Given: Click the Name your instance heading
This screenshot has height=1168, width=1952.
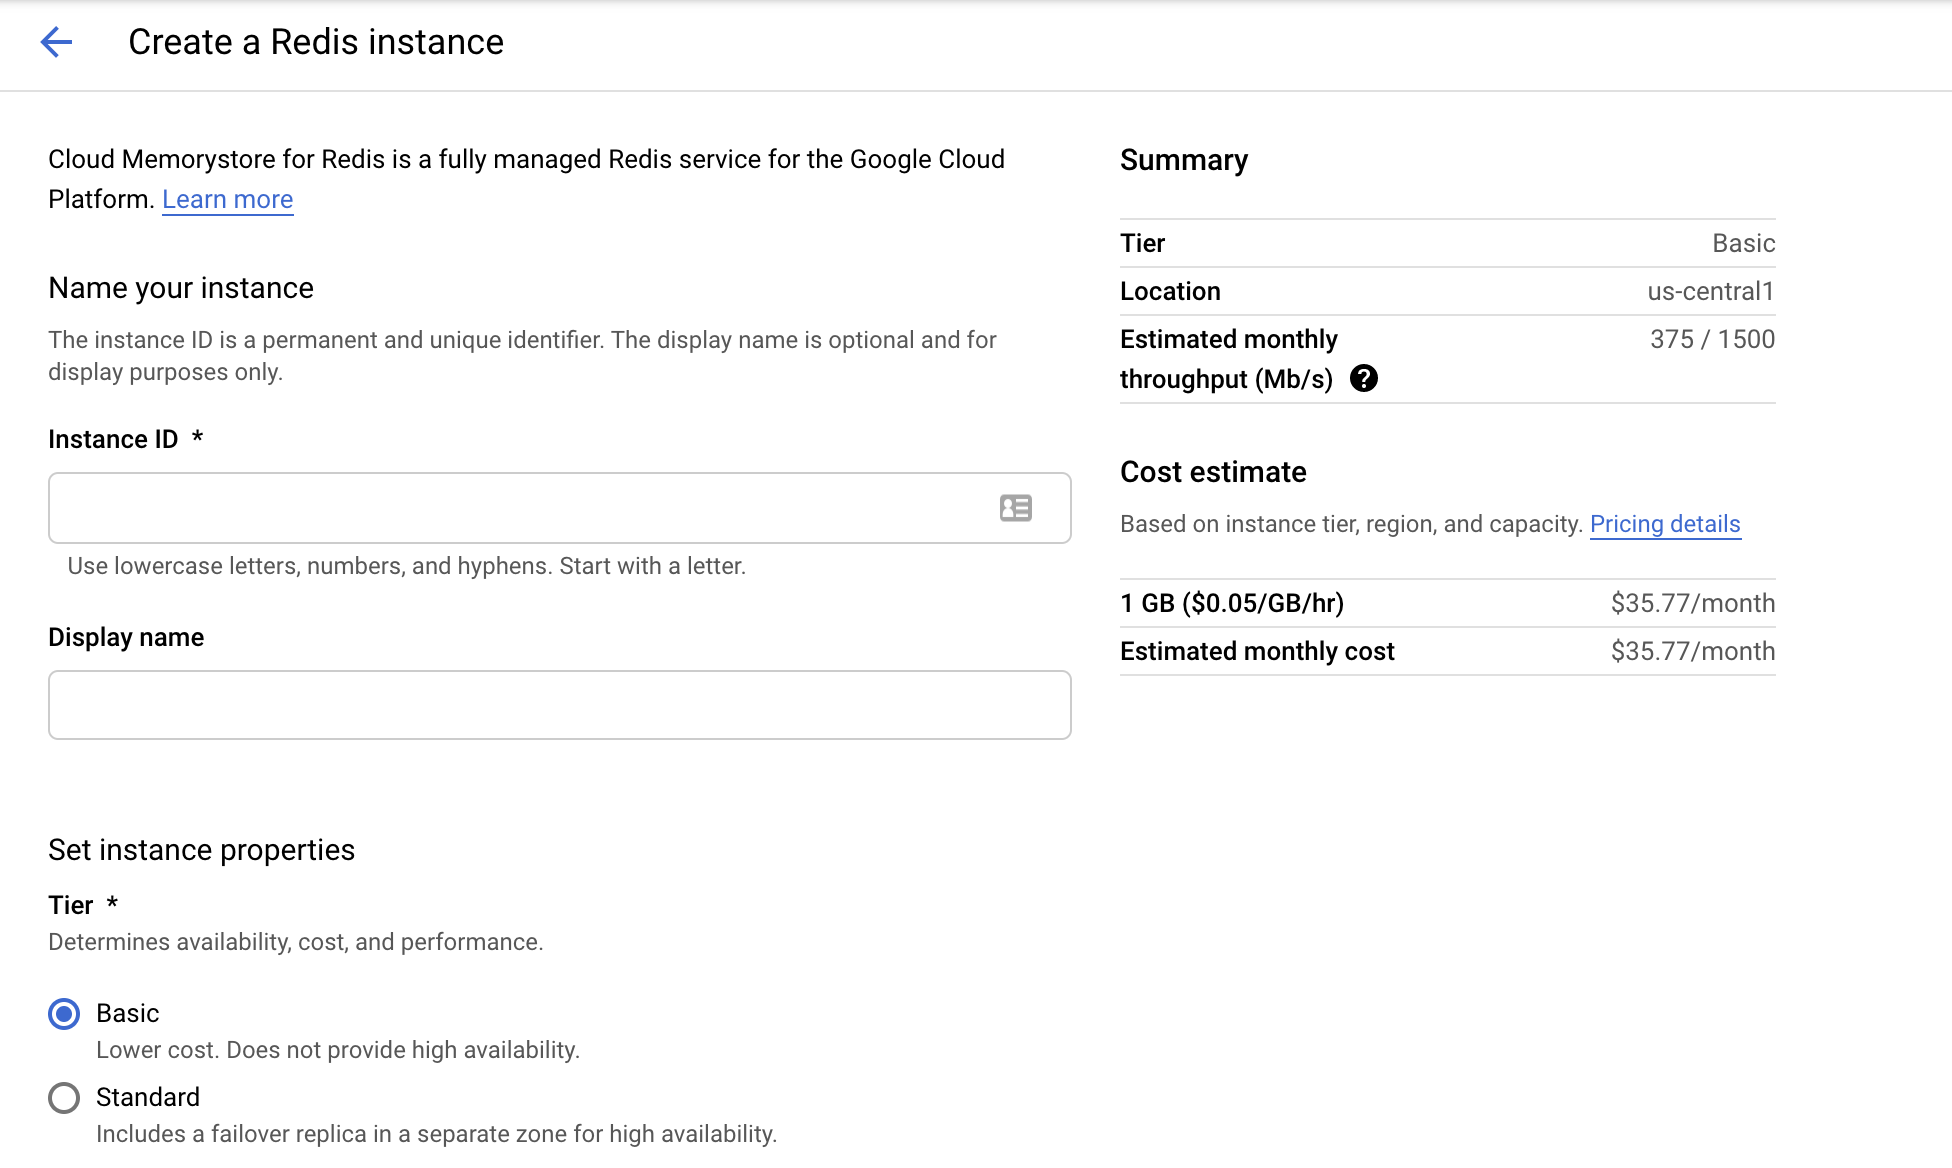Looking at the screenshot, I should tap(181, 288).
